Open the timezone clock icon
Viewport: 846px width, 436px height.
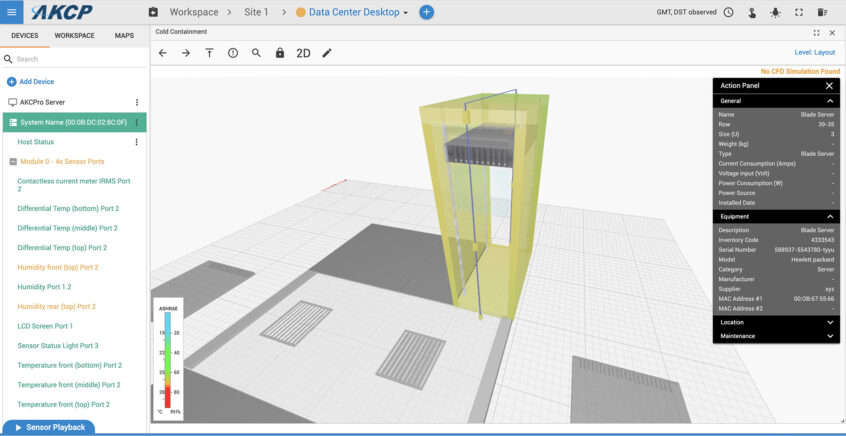click(x=728, y=12)
